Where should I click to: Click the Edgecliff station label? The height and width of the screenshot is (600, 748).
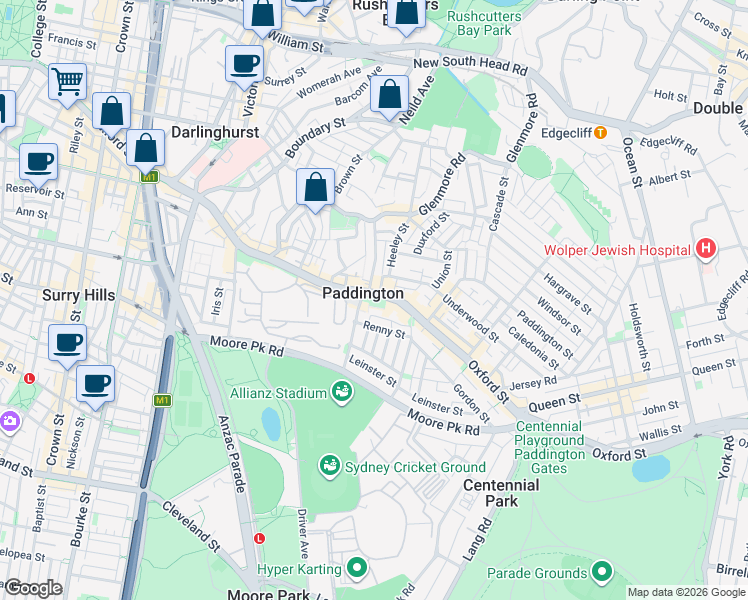click(566, 133)
